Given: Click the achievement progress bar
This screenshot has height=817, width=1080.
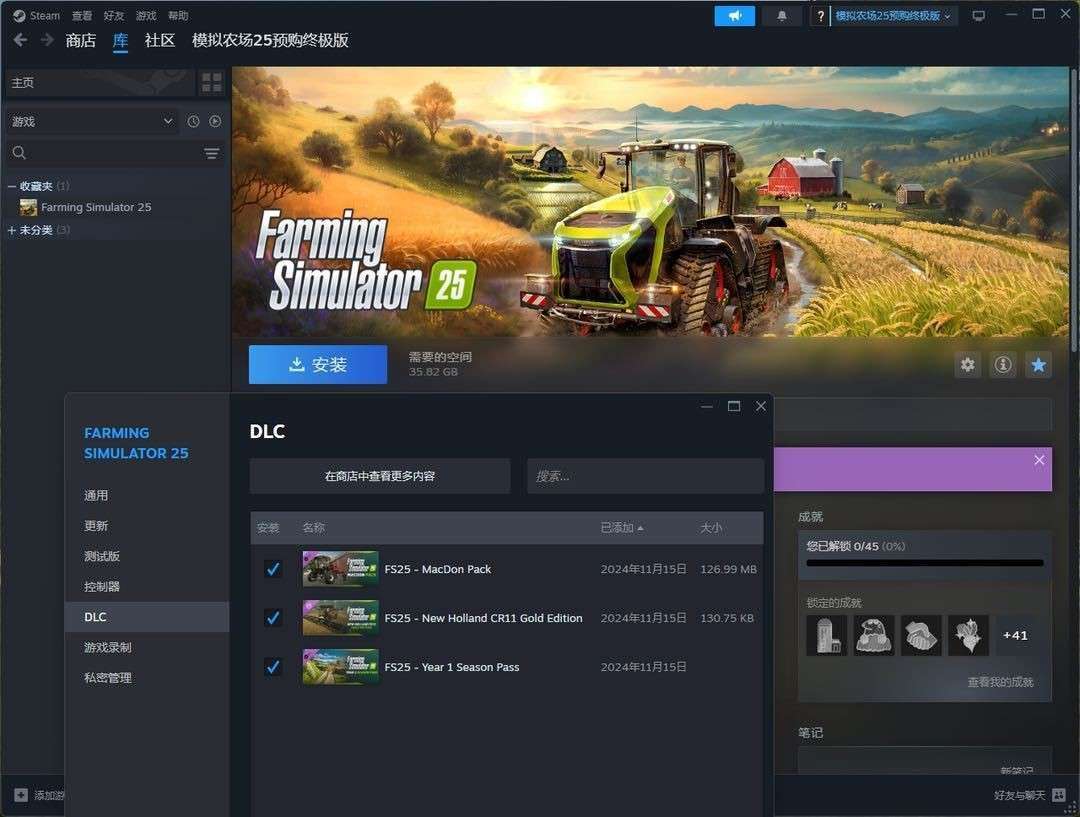Looking at the screenshot, I should click(925, 563).
